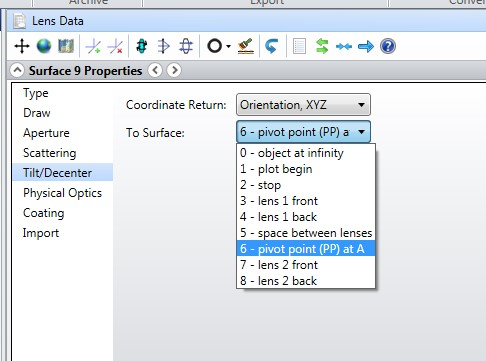Screen dimensions: 486x361
Task: Click the Lens Data title text
Action: (58, 21)
